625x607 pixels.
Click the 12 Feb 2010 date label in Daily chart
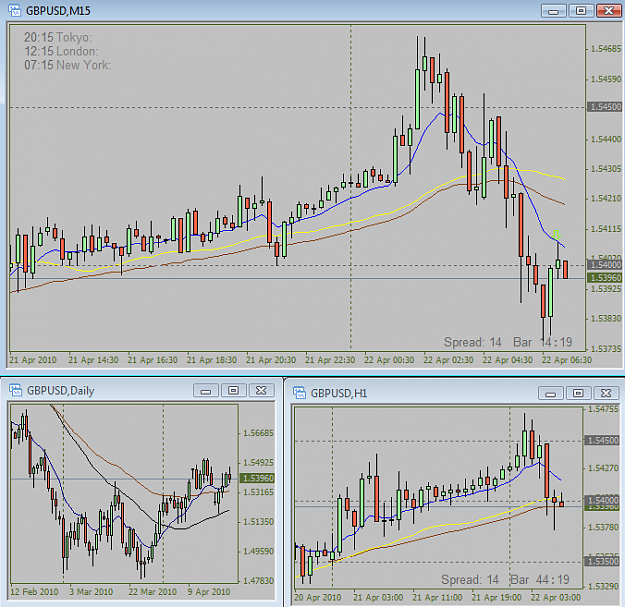pyautogui.click(x=34, y=592)
